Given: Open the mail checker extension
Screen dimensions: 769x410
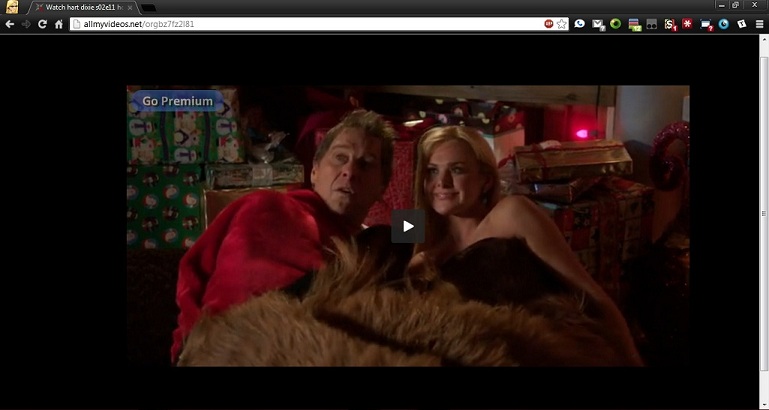Looking at the screenshot, I should (x=598, y=24).
